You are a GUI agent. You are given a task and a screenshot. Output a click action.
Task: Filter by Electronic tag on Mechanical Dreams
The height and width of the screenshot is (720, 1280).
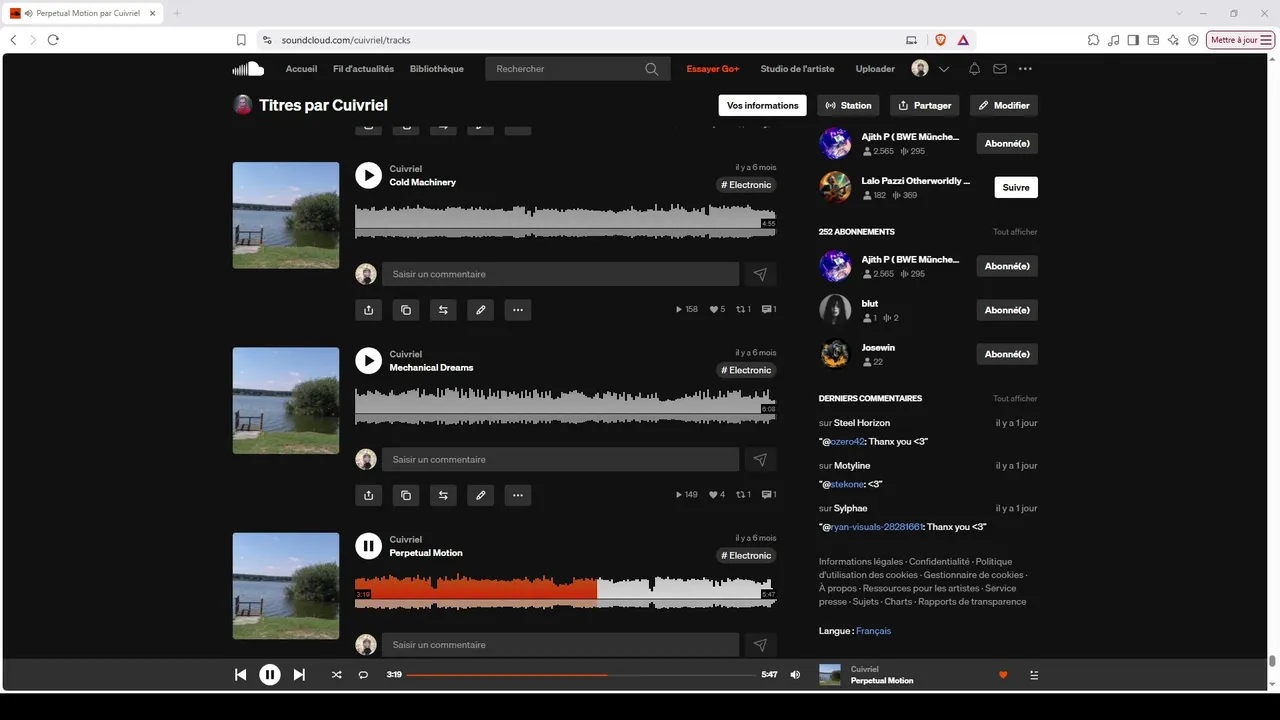pos(747,370)
